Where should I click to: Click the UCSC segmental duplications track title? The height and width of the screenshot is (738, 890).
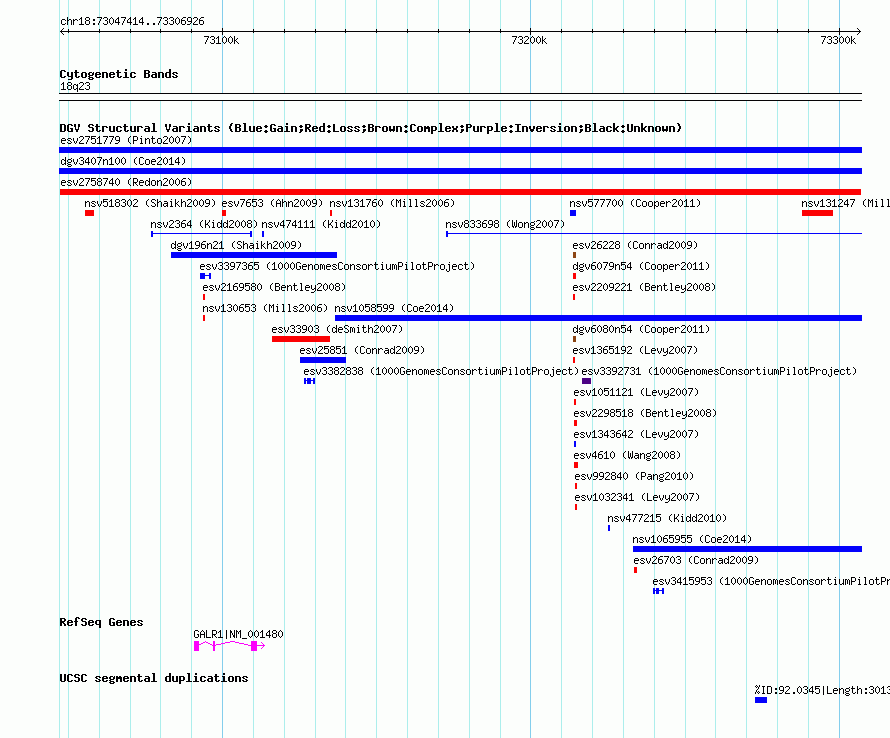click(x=154, y=678)
